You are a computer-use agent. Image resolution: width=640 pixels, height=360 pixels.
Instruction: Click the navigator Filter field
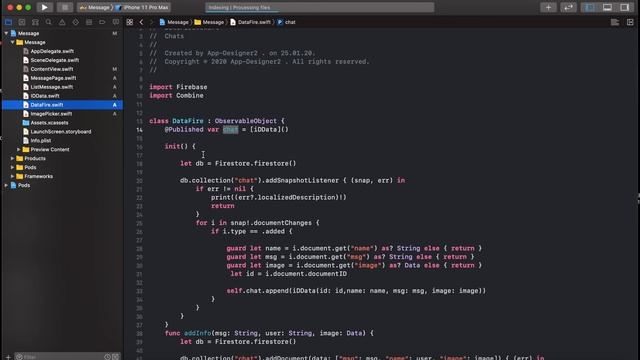coord(59,357)
